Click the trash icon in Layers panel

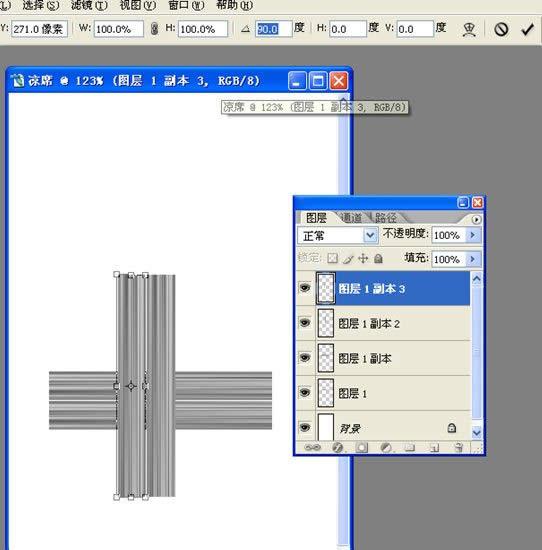(458, 447)
